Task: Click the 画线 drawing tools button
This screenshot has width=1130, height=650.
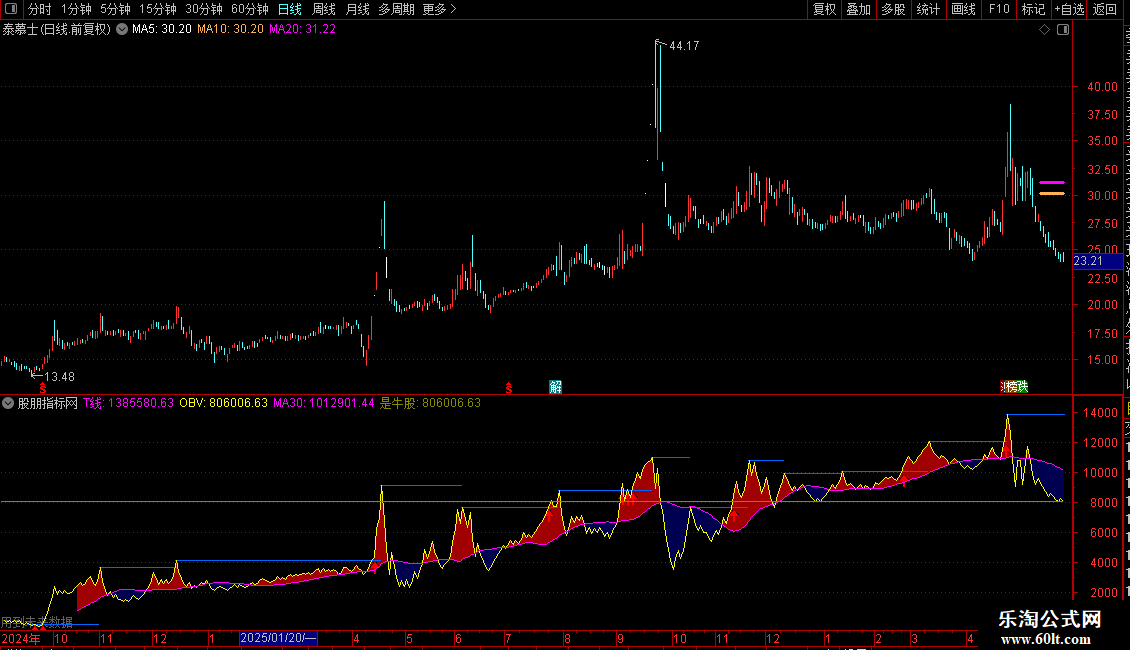Action: 963,9
